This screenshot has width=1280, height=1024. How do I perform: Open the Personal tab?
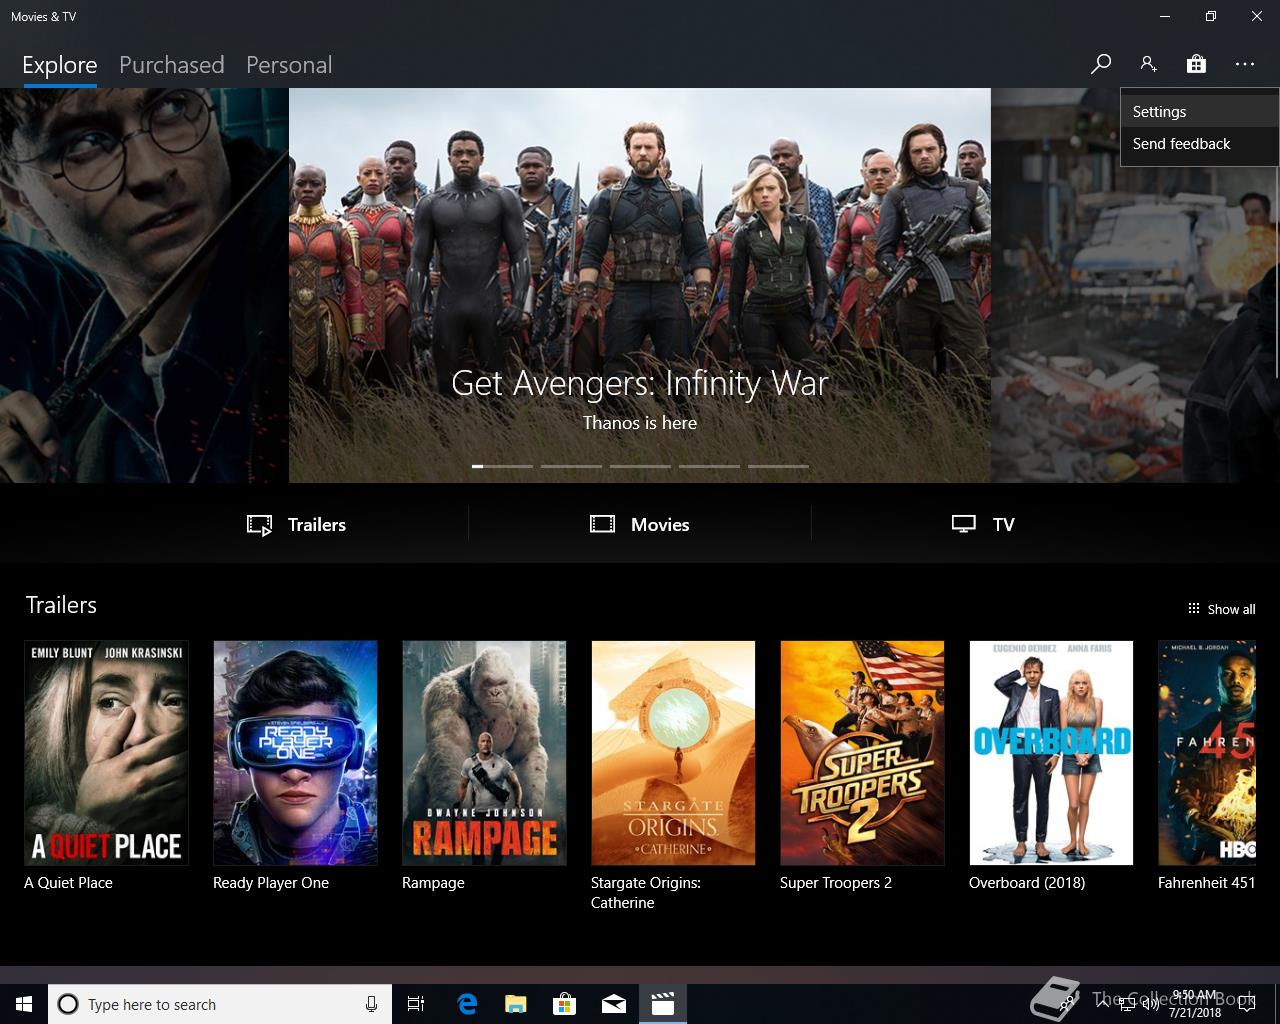tap(289, 65)
